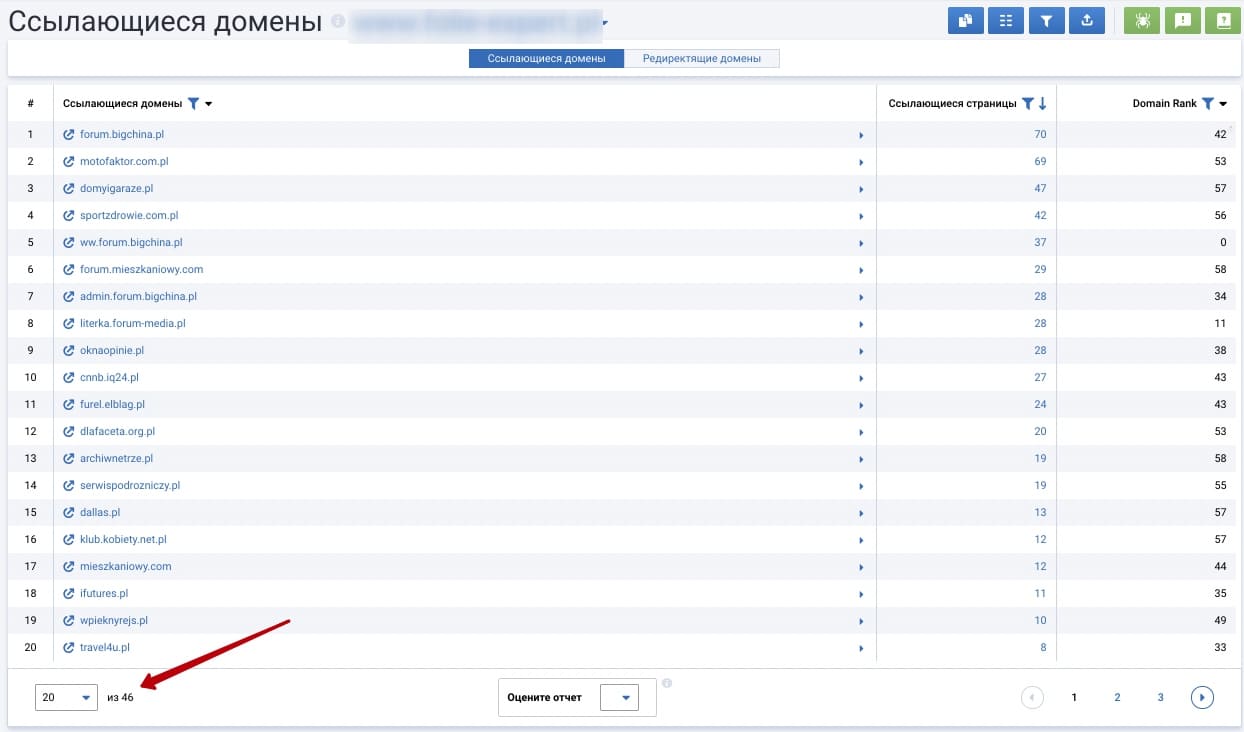Expand row arrow for archiwnetrze.pl
The height and width of the screenshot is (732, 1244).
(x=861, y=459)
